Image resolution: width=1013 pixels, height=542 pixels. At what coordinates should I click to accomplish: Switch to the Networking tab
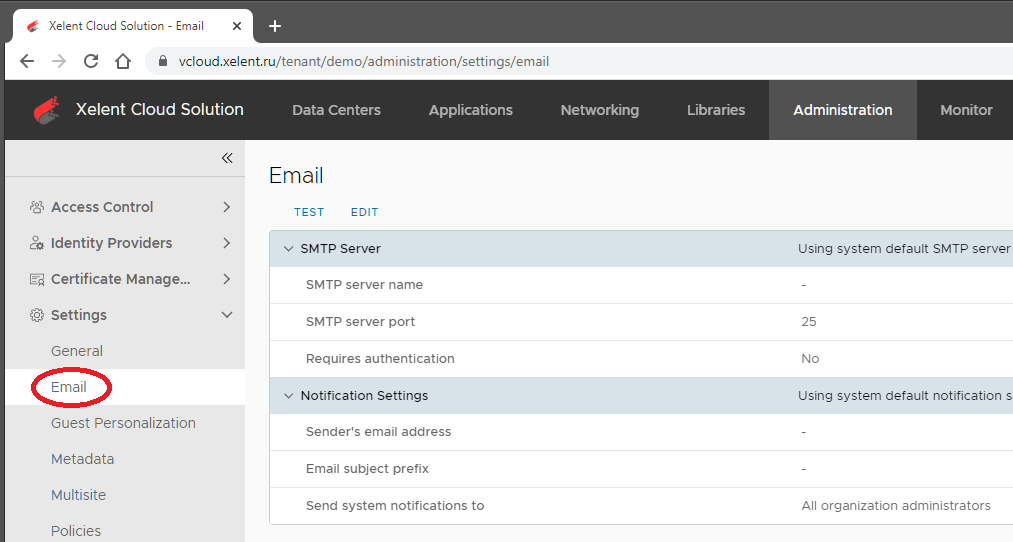(600, 110)
